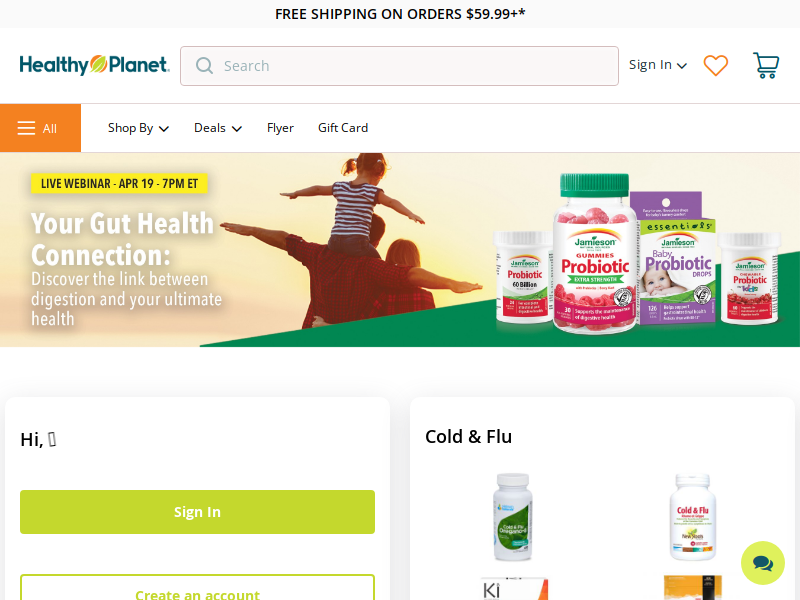Expand the Deals dropdown
800x600 pixels.
[x=218, y=128]
